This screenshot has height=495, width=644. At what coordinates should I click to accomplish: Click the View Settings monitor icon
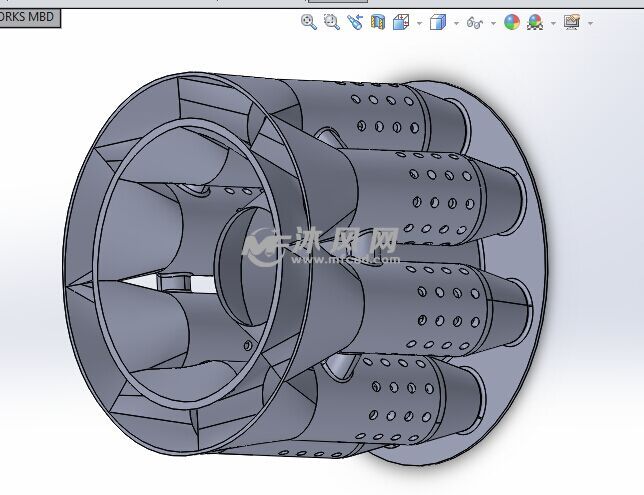pyautogui.click(x=572, y=22)
